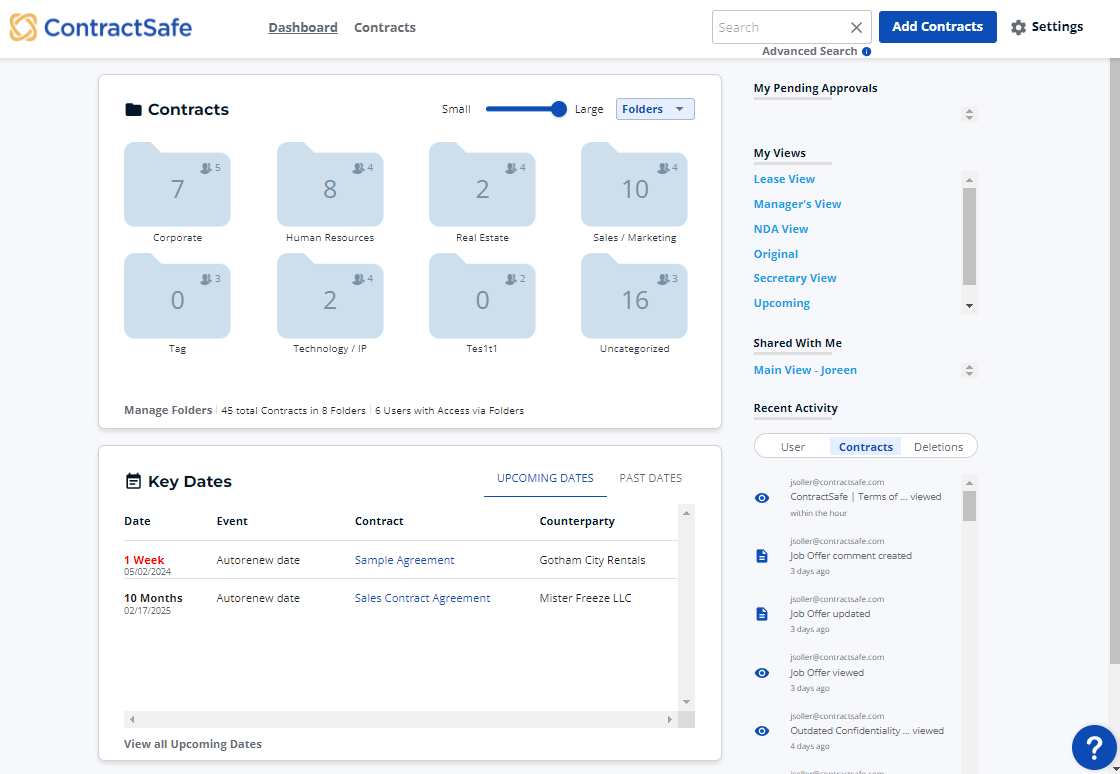Open the Sales / Marketing folder

pos(634,184)
